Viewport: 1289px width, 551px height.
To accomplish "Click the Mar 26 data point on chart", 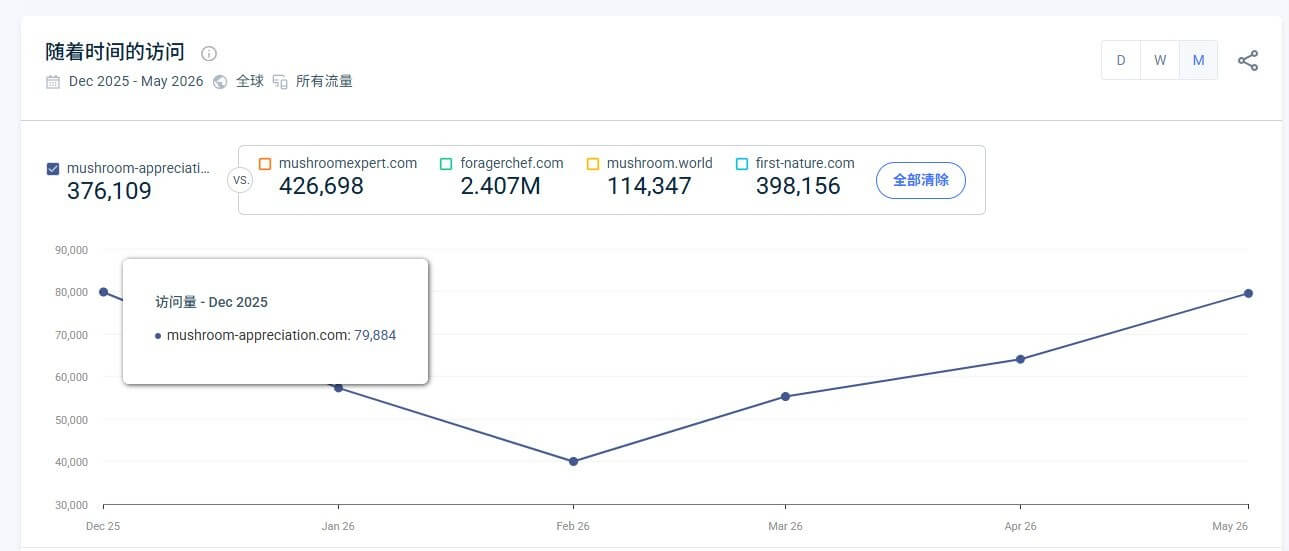I will pyautogui.click(x=785, y=397).
